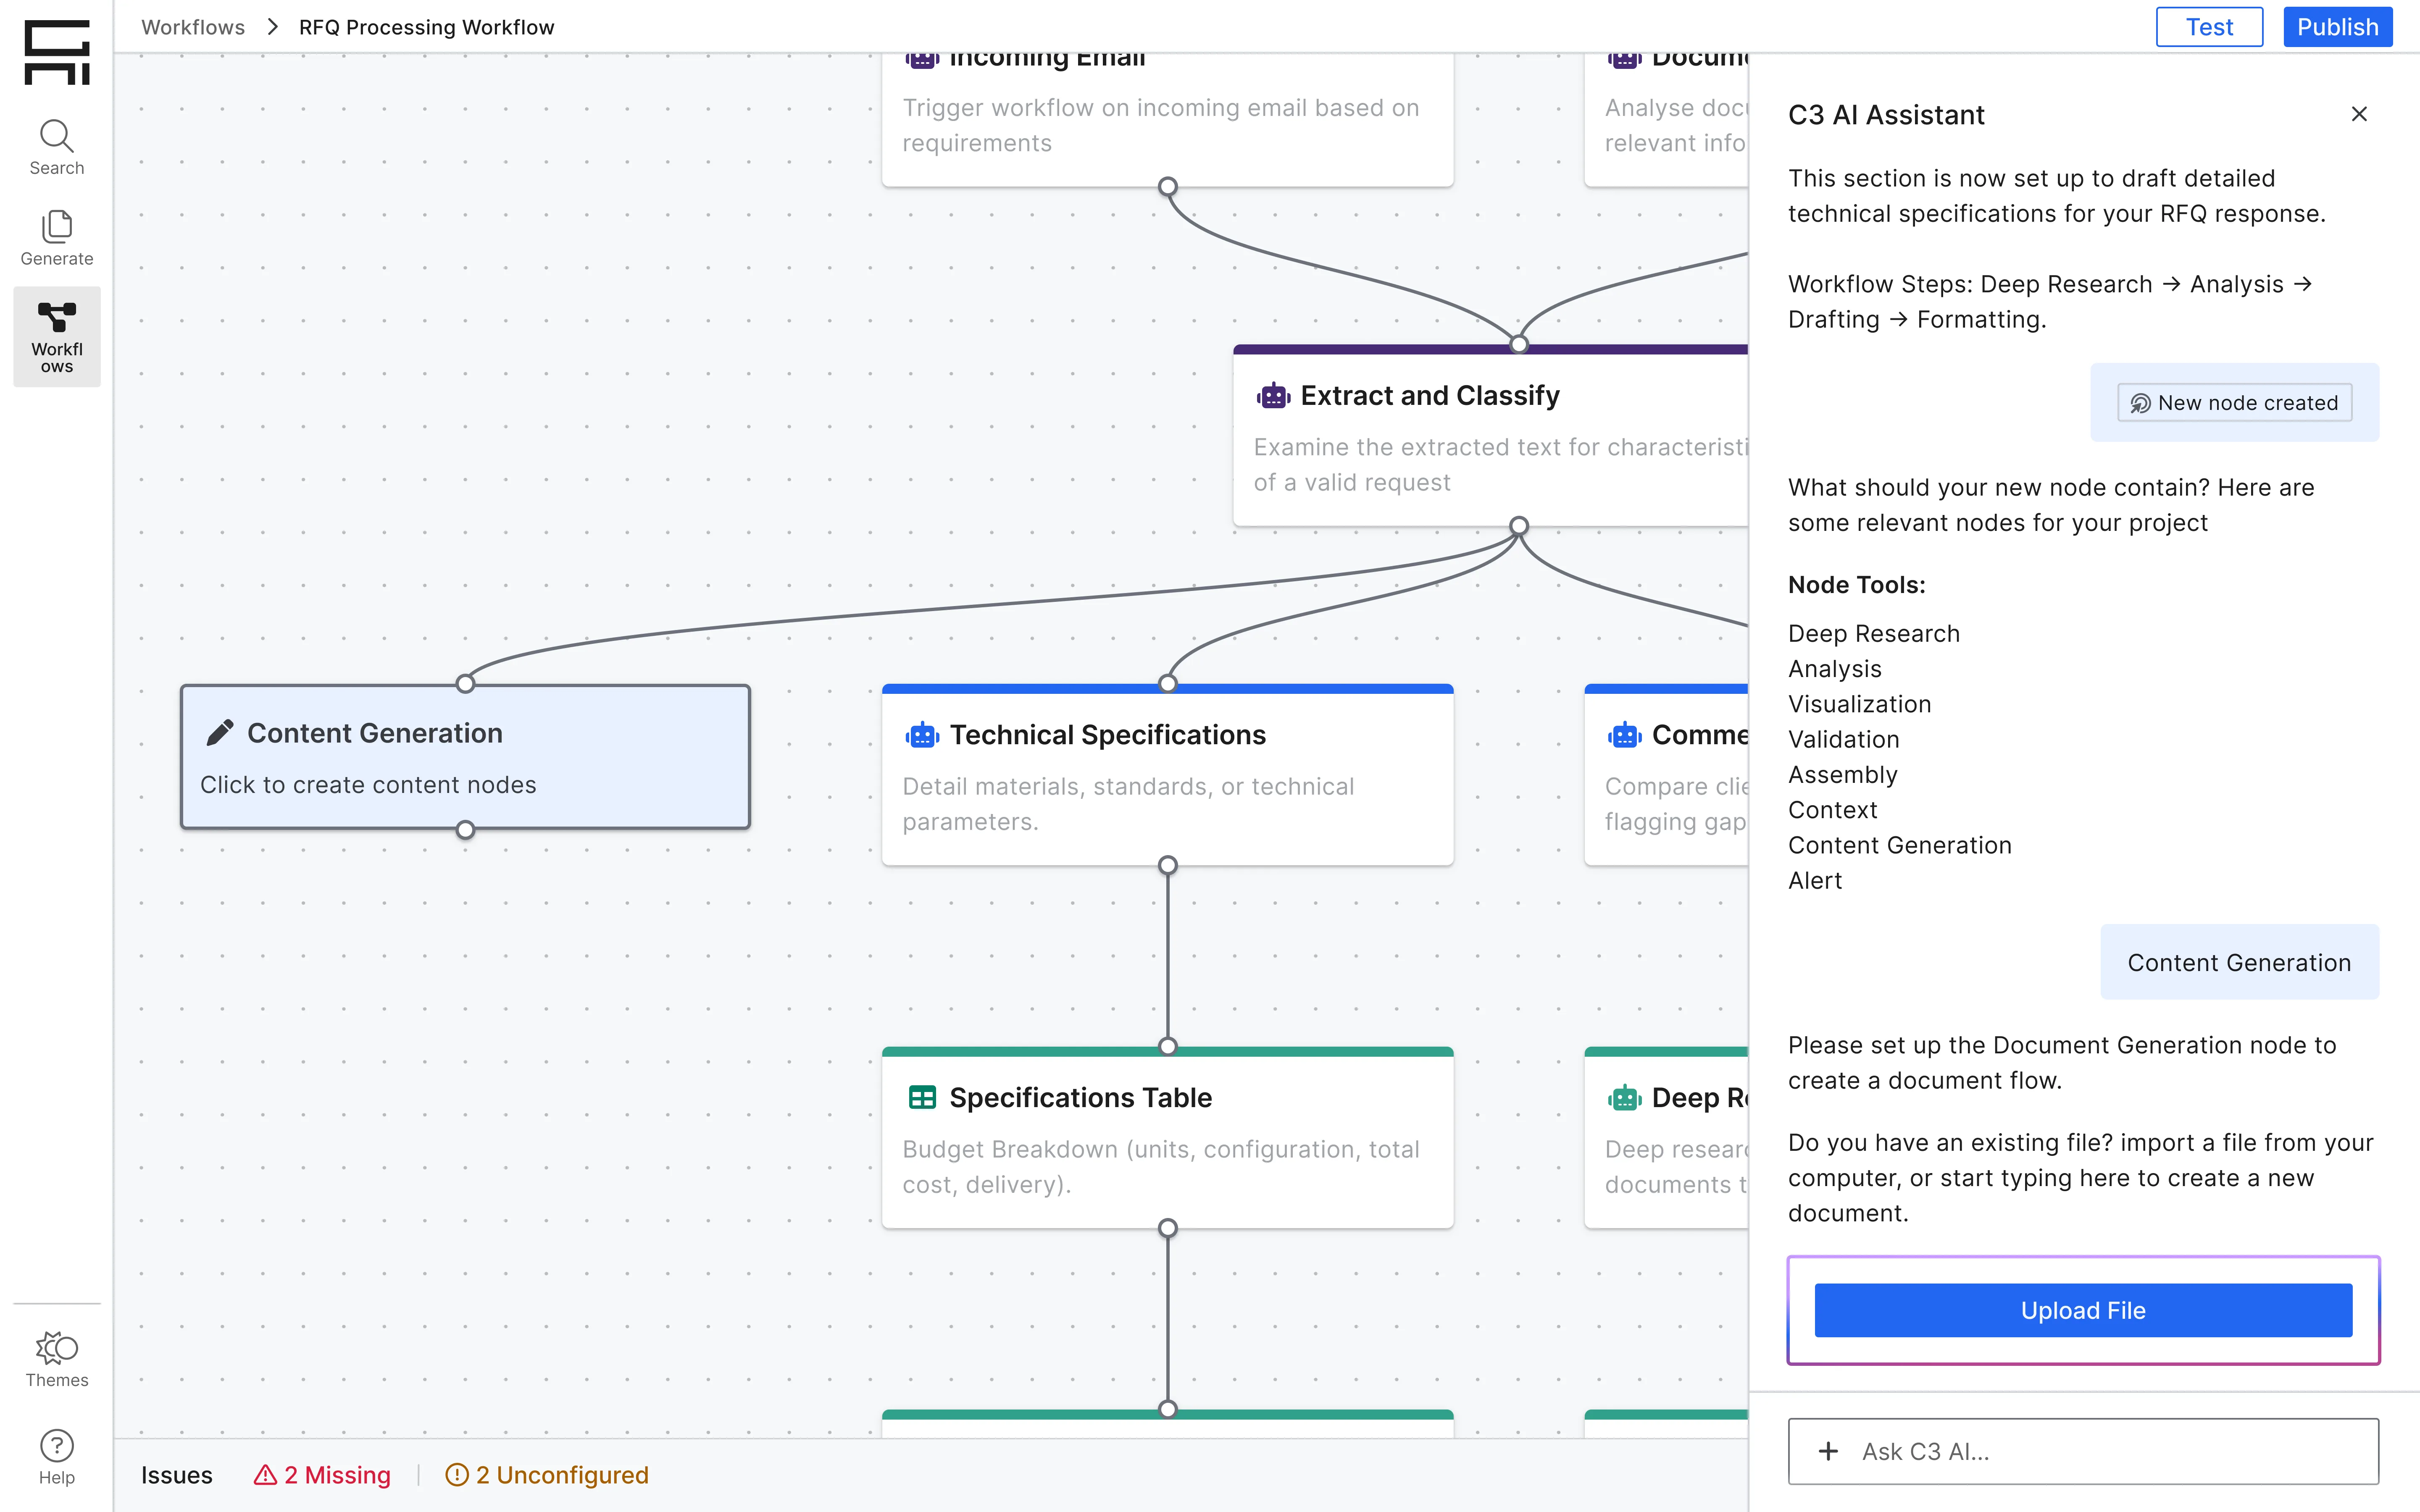
Task: Click the warning triangle icon next to Missing
Action: pyautogui.click(x=265, y=1475)
